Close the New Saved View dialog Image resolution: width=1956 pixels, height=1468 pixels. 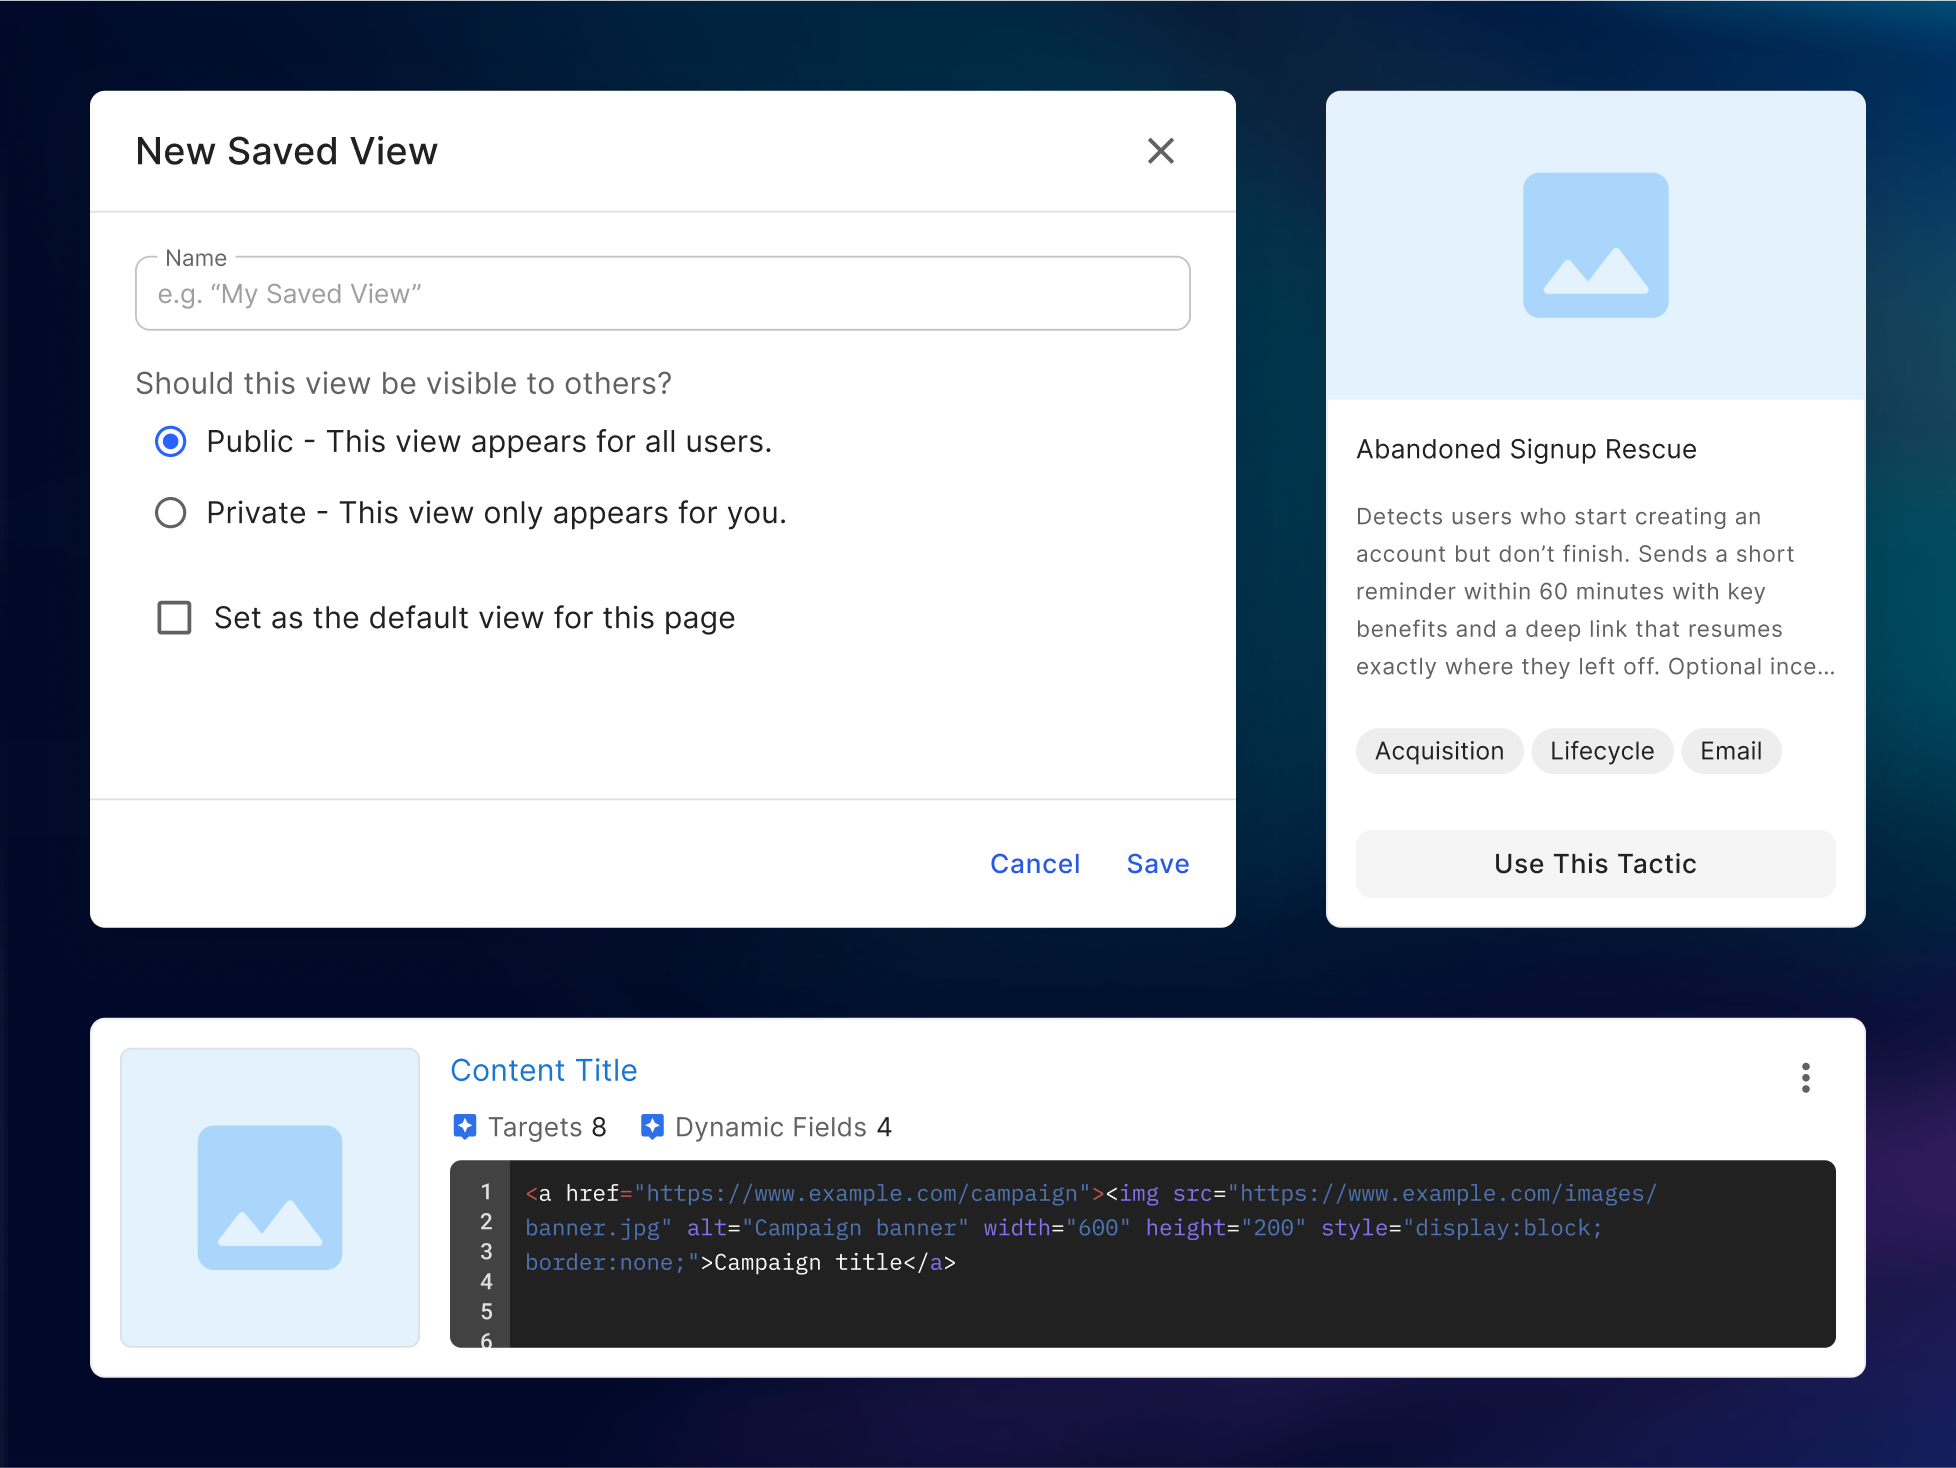[1160, 151]
